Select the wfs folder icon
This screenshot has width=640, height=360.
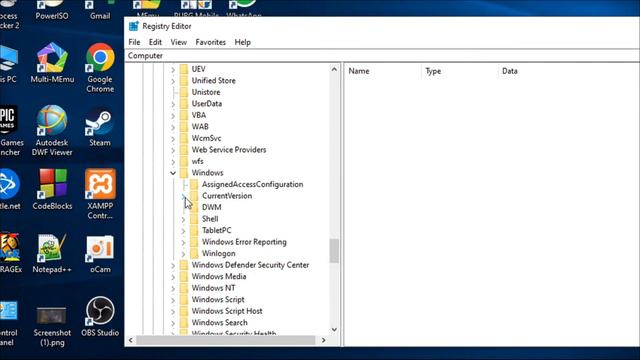(x=184, y=161)
